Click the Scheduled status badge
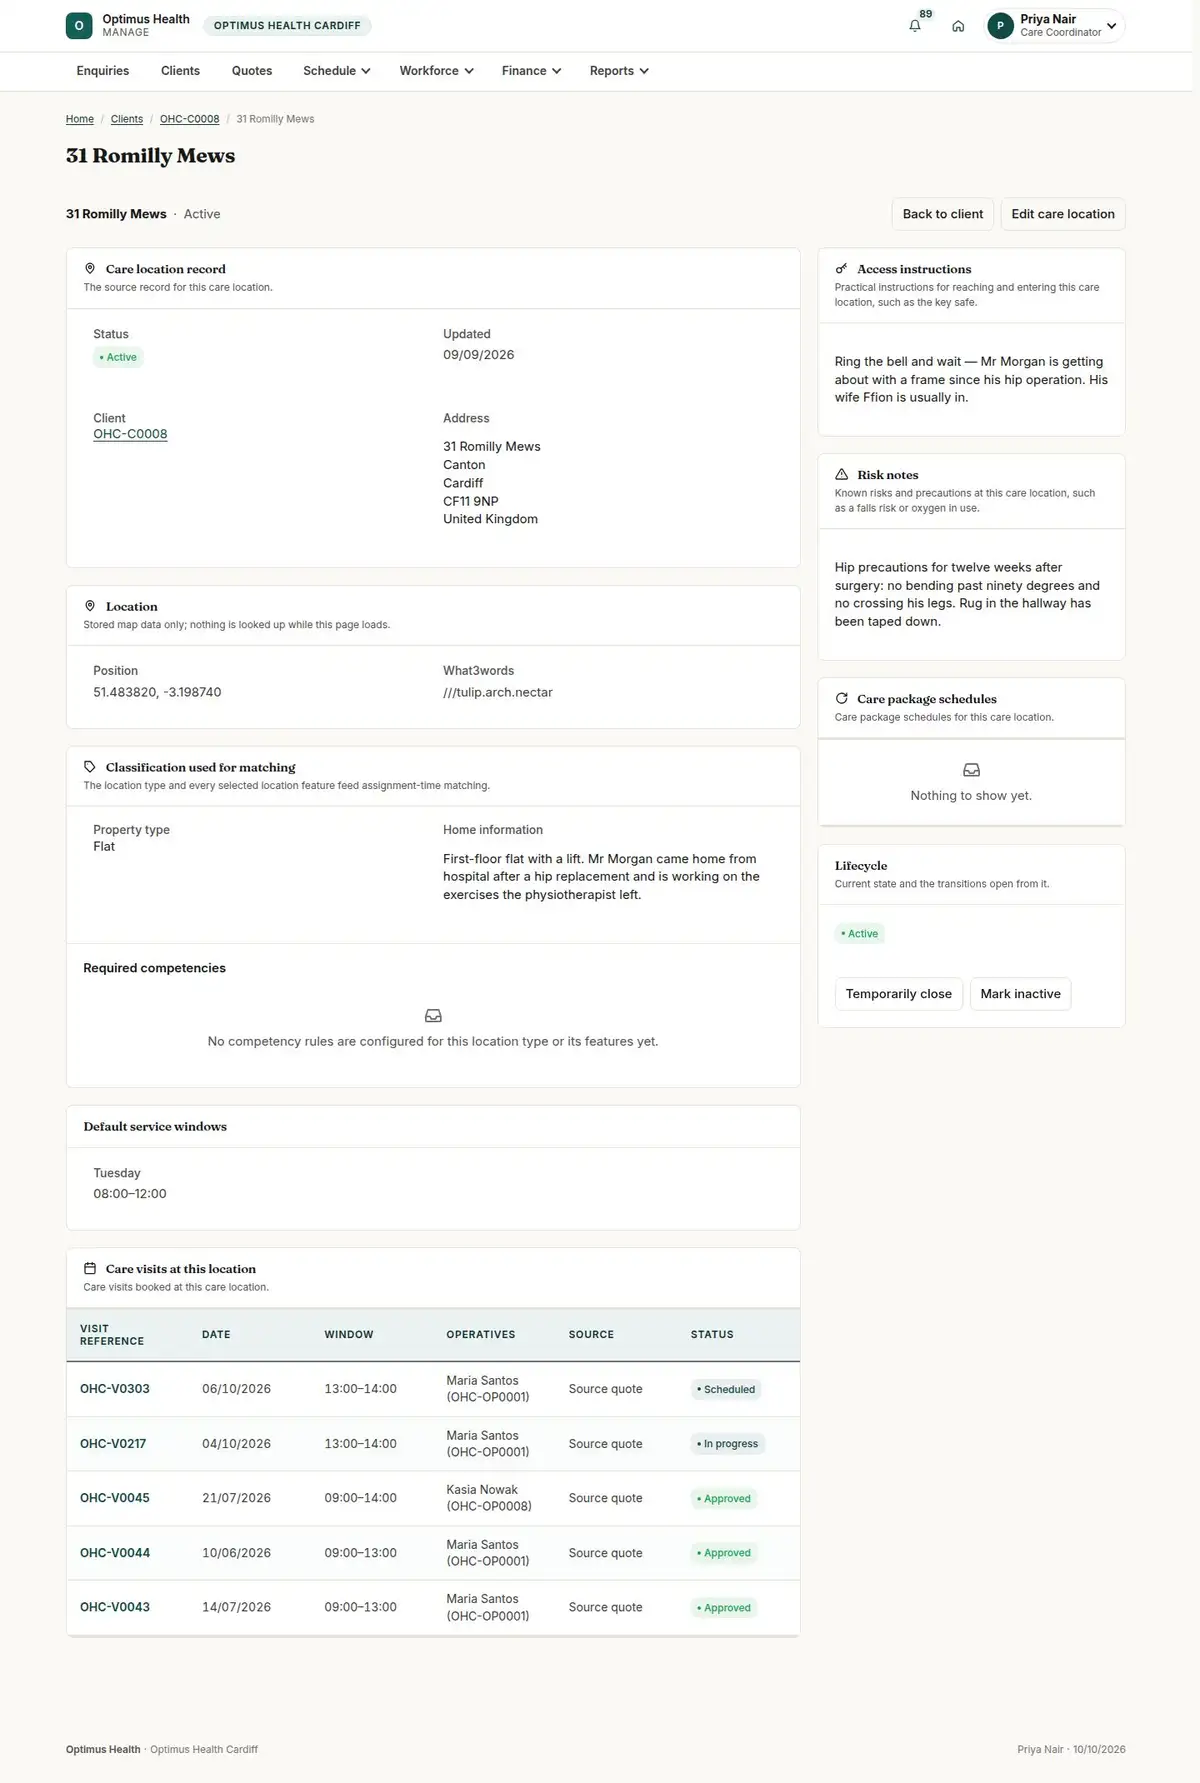1200x1783 pixels. pos(726,1389)
